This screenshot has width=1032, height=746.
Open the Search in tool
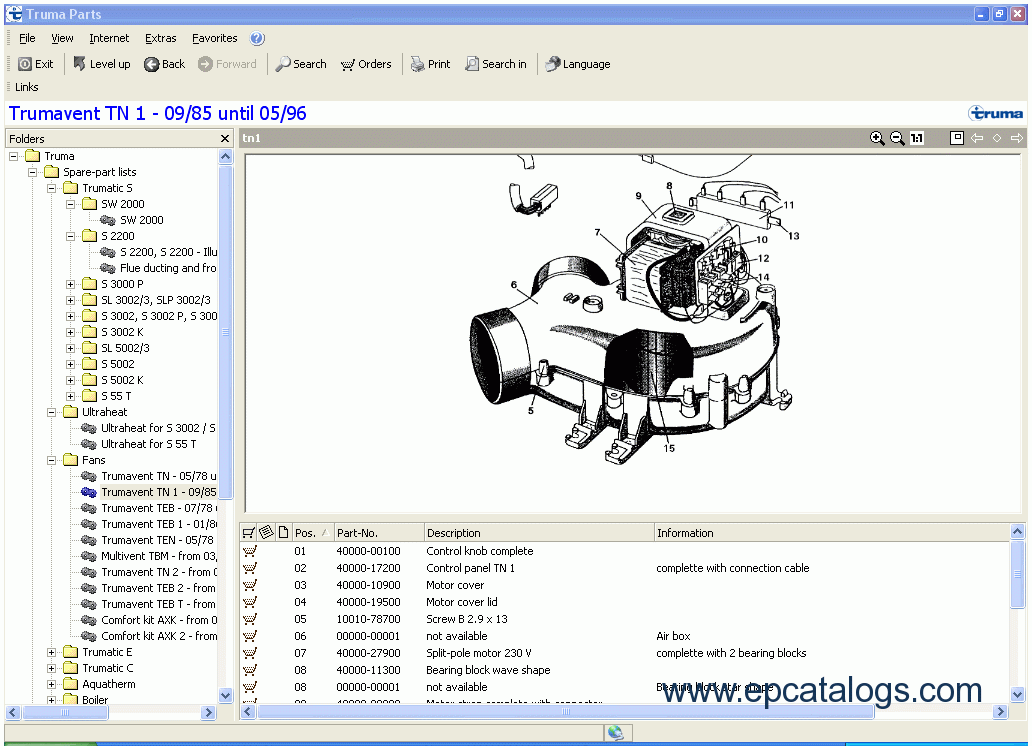[x=496, y=64]
